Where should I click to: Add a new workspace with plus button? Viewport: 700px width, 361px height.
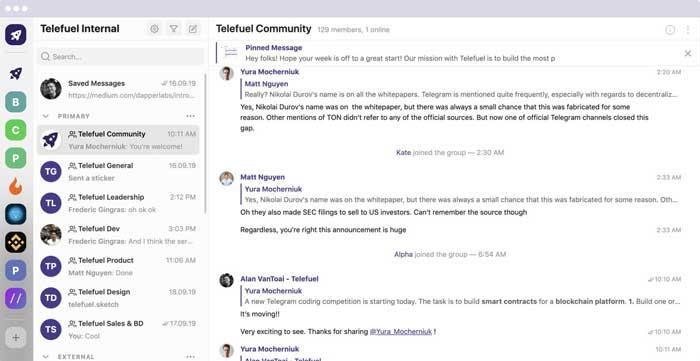pos(16,338)
